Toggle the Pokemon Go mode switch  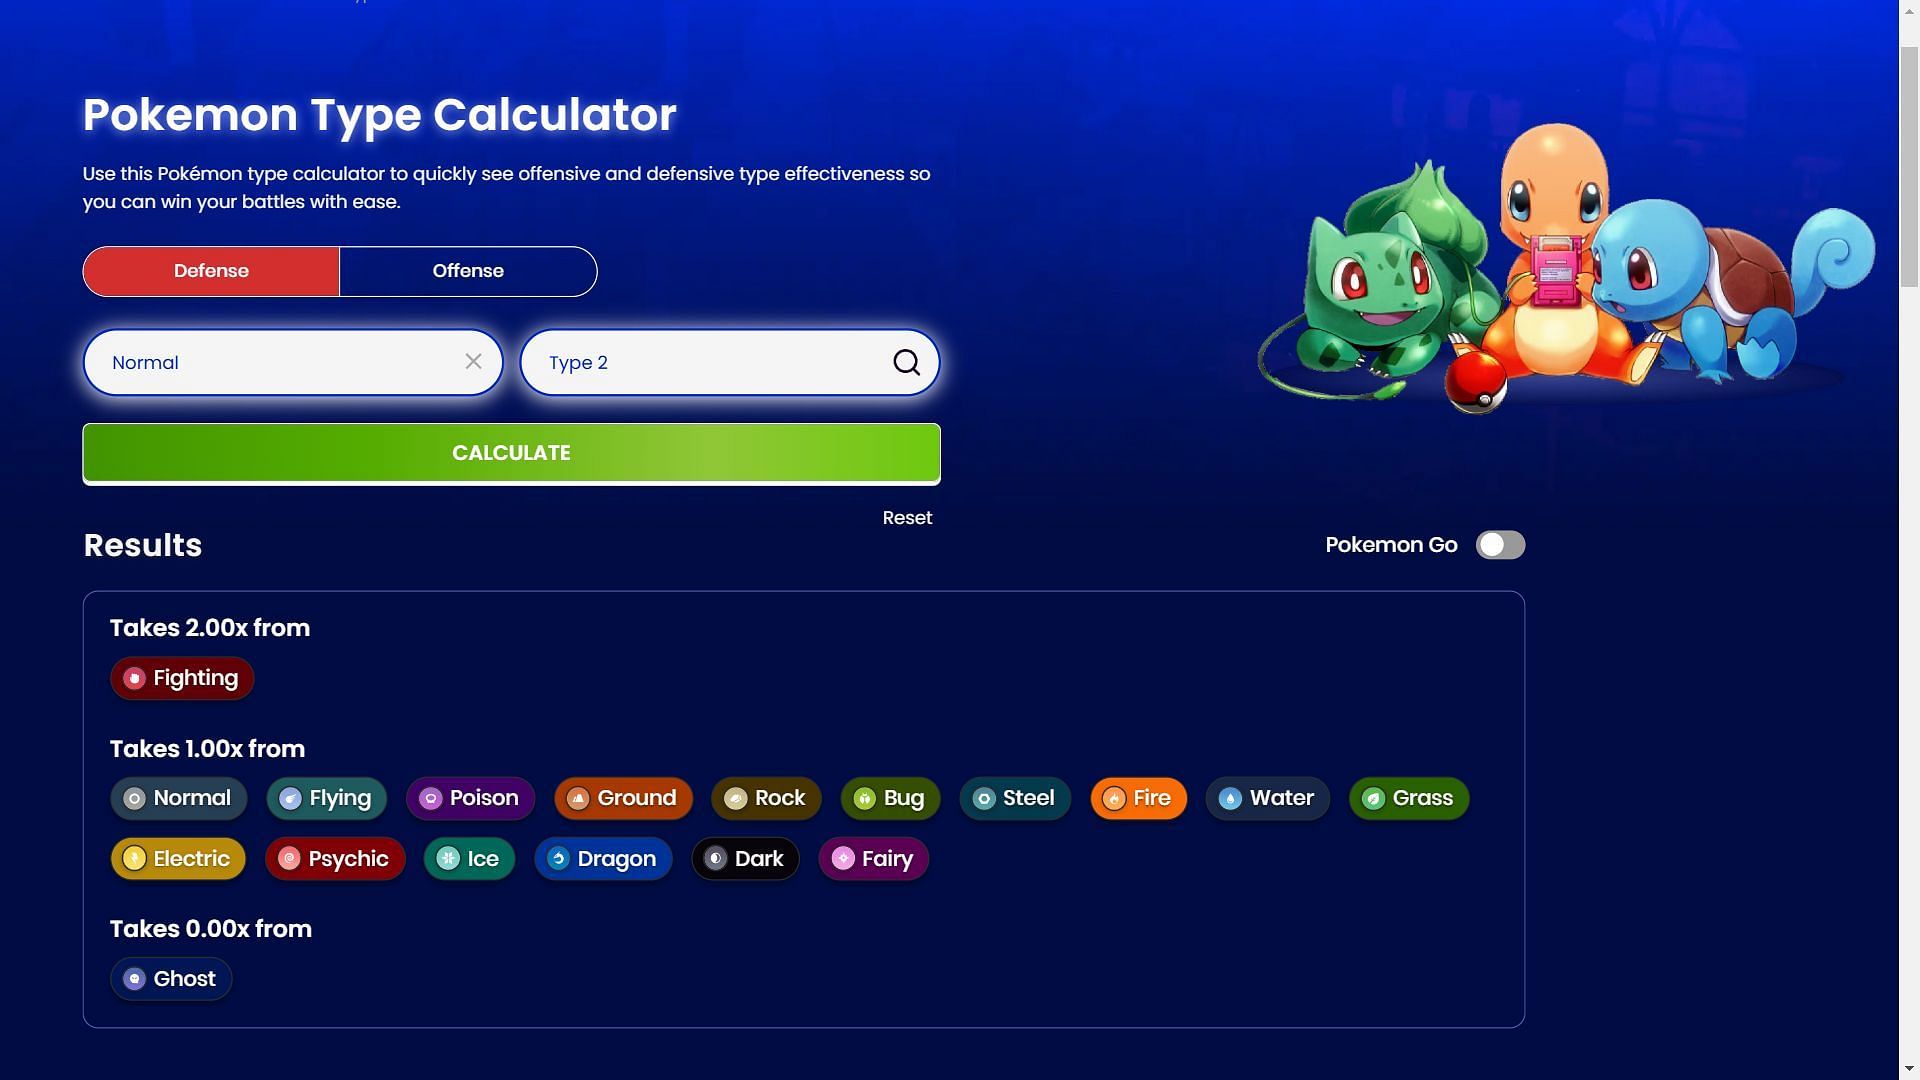[1501, 545]
